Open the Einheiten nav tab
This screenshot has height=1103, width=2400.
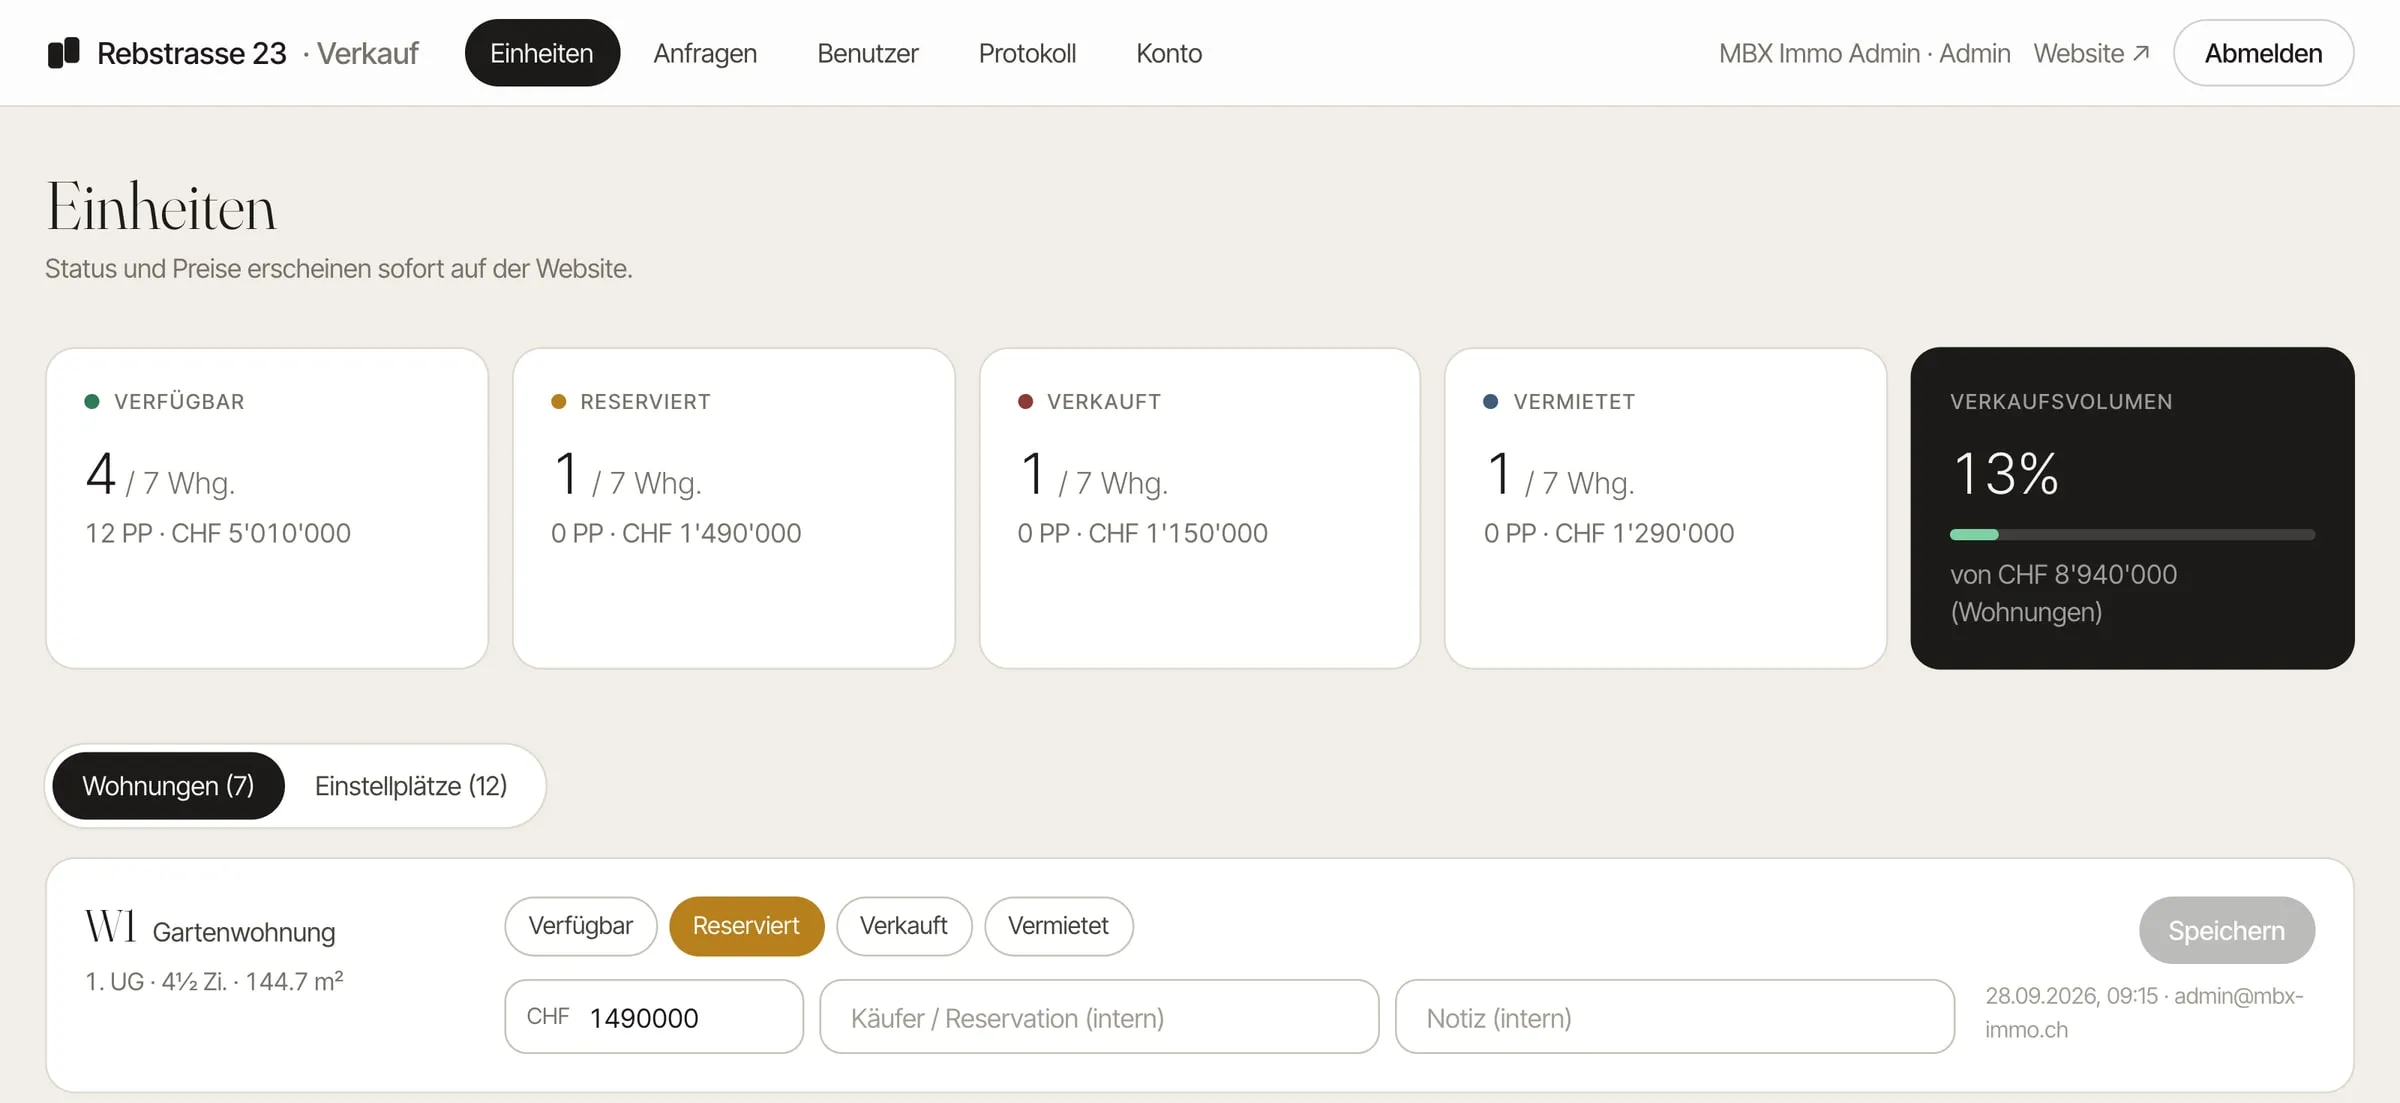pyautogui.click(x=542, y=53)
